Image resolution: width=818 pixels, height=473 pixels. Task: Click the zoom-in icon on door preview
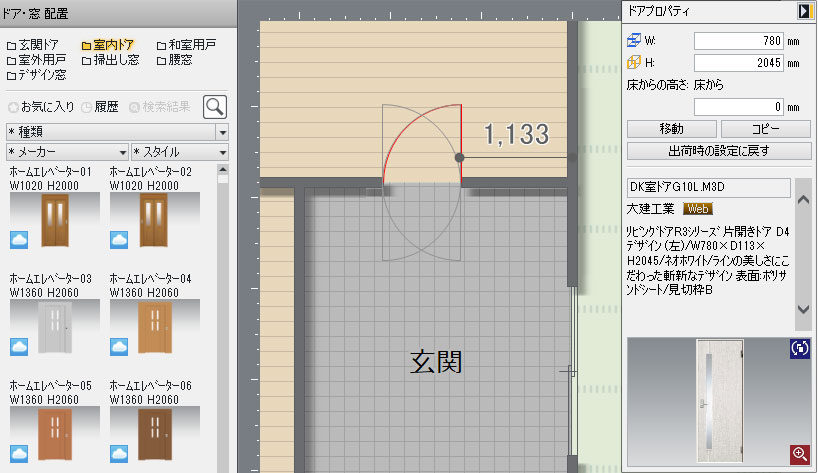click(x=799, y=454)
